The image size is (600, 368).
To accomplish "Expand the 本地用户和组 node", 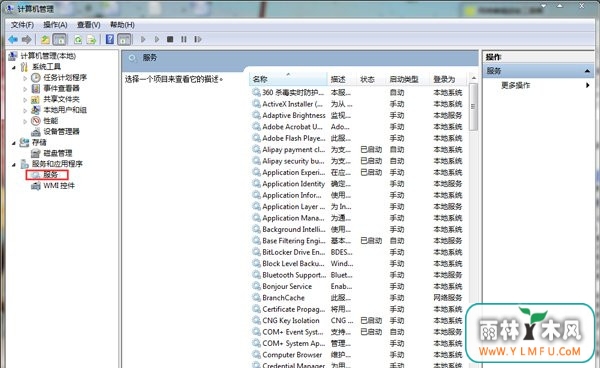I will click(x=25, y=111).
